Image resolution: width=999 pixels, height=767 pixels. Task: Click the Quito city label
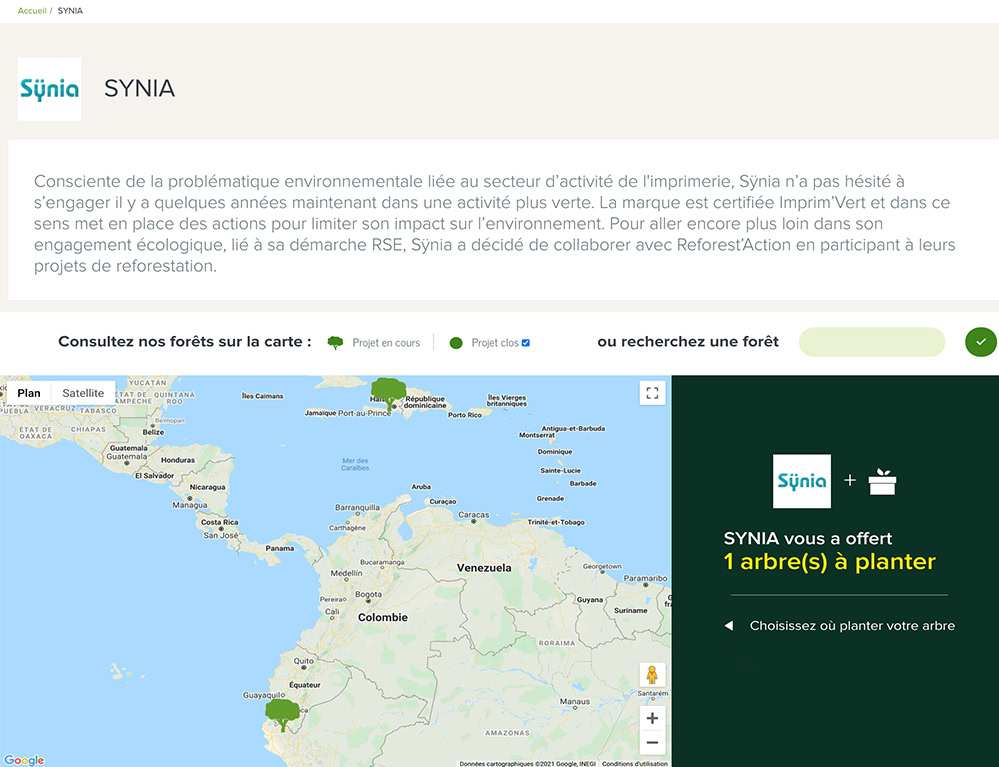pyautogui.click(x=304, y=661)
